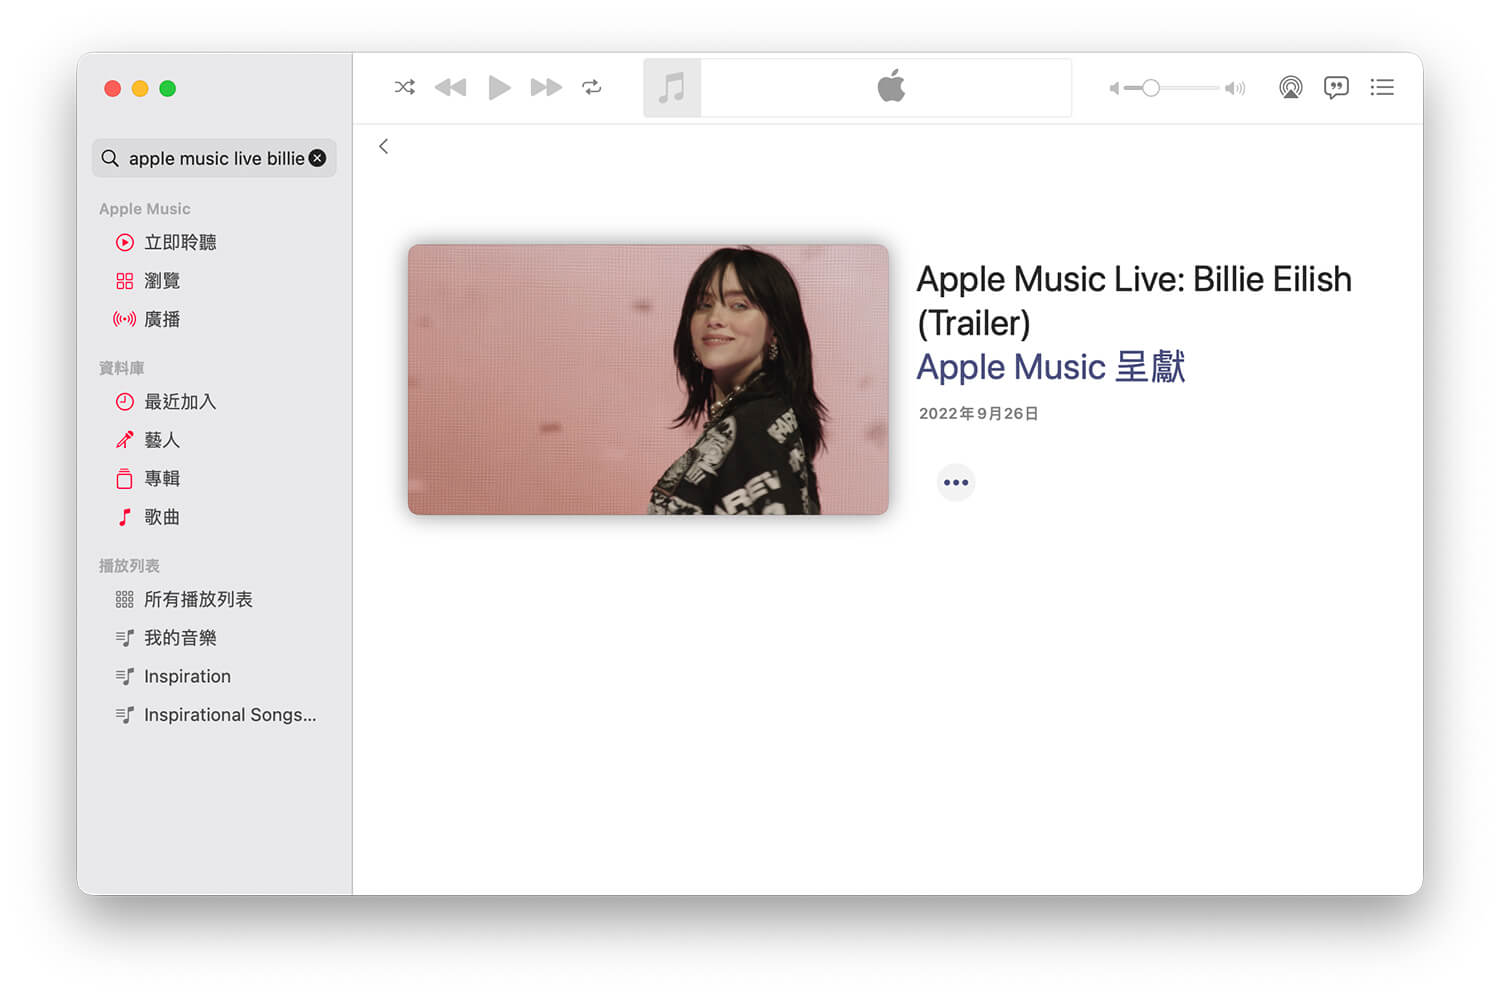Image resolution: width=1500 pixels, height=997 pixels.
Task: Go back with the chevron arrow
Action: point(383,146)
